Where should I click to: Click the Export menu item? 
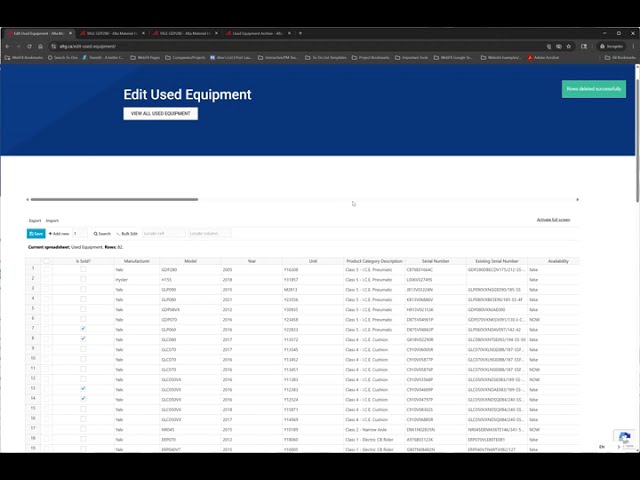point(35,221)
